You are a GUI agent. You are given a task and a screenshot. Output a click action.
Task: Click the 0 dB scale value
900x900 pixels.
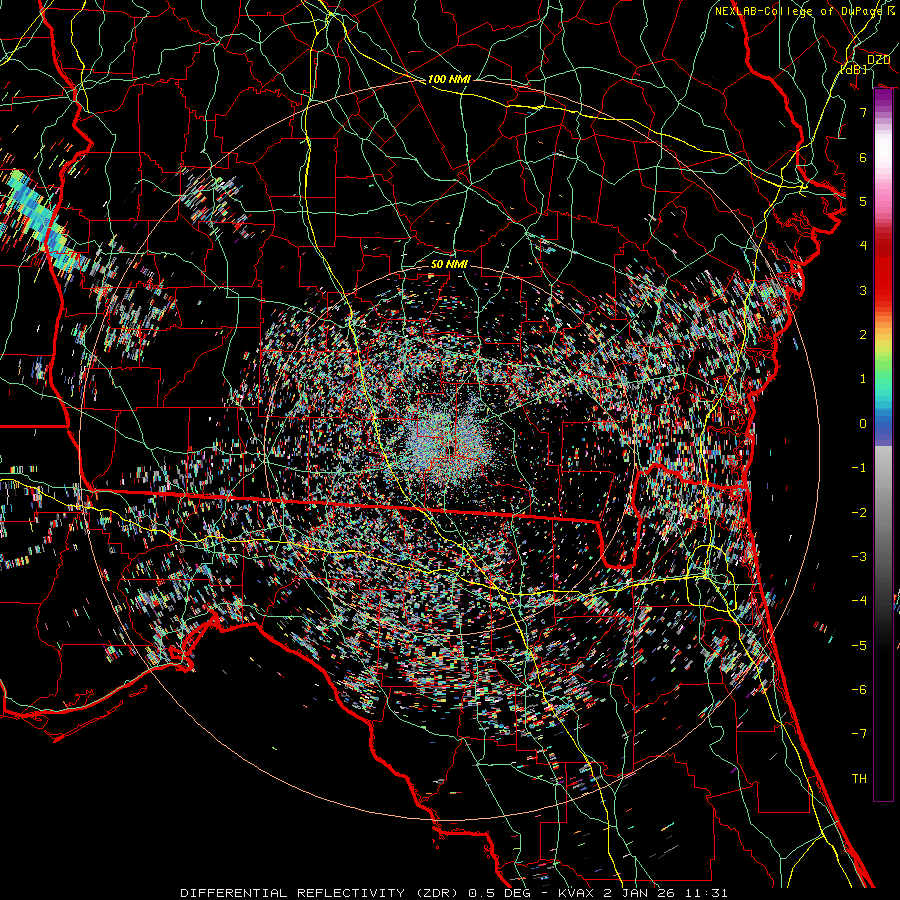click(863, 424)
